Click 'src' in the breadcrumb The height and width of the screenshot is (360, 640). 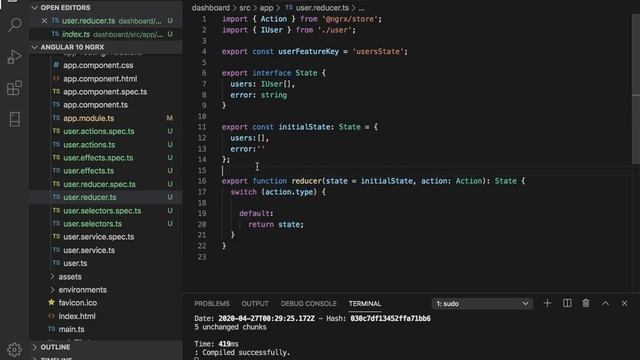[x=245, y=8]
